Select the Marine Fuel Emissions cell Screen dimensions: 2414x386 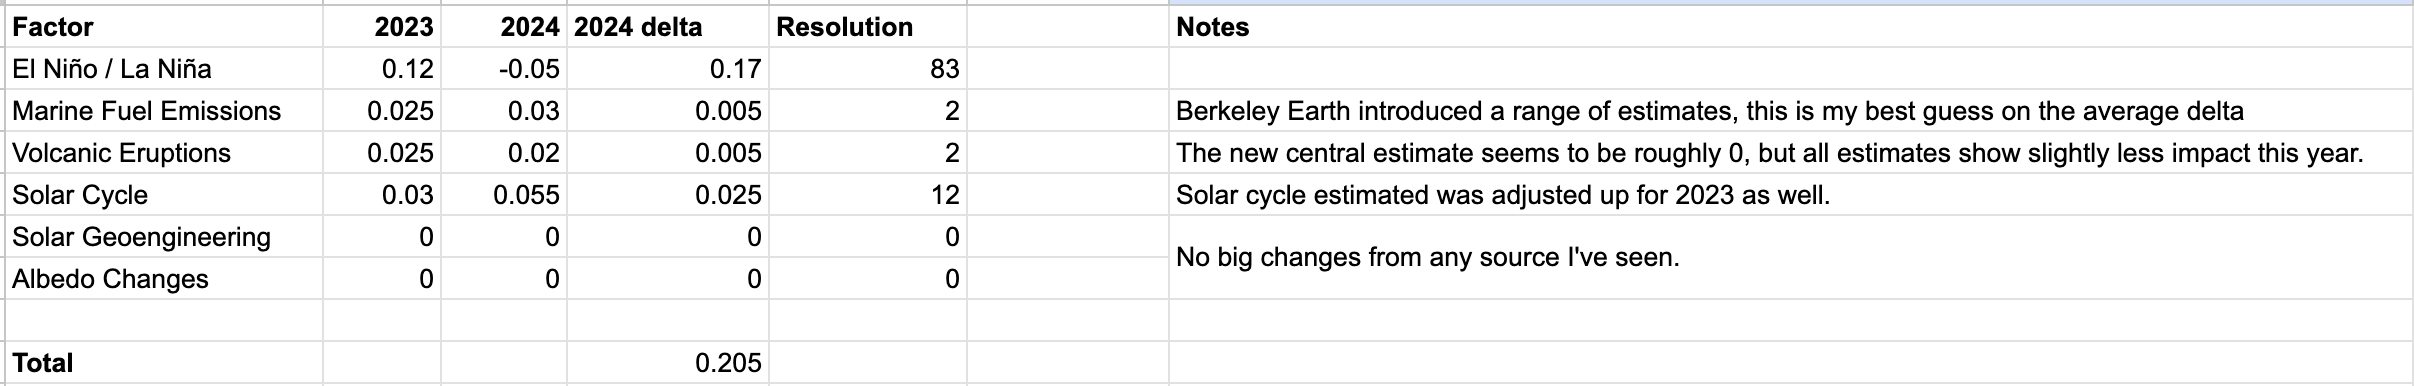[165, 111]
